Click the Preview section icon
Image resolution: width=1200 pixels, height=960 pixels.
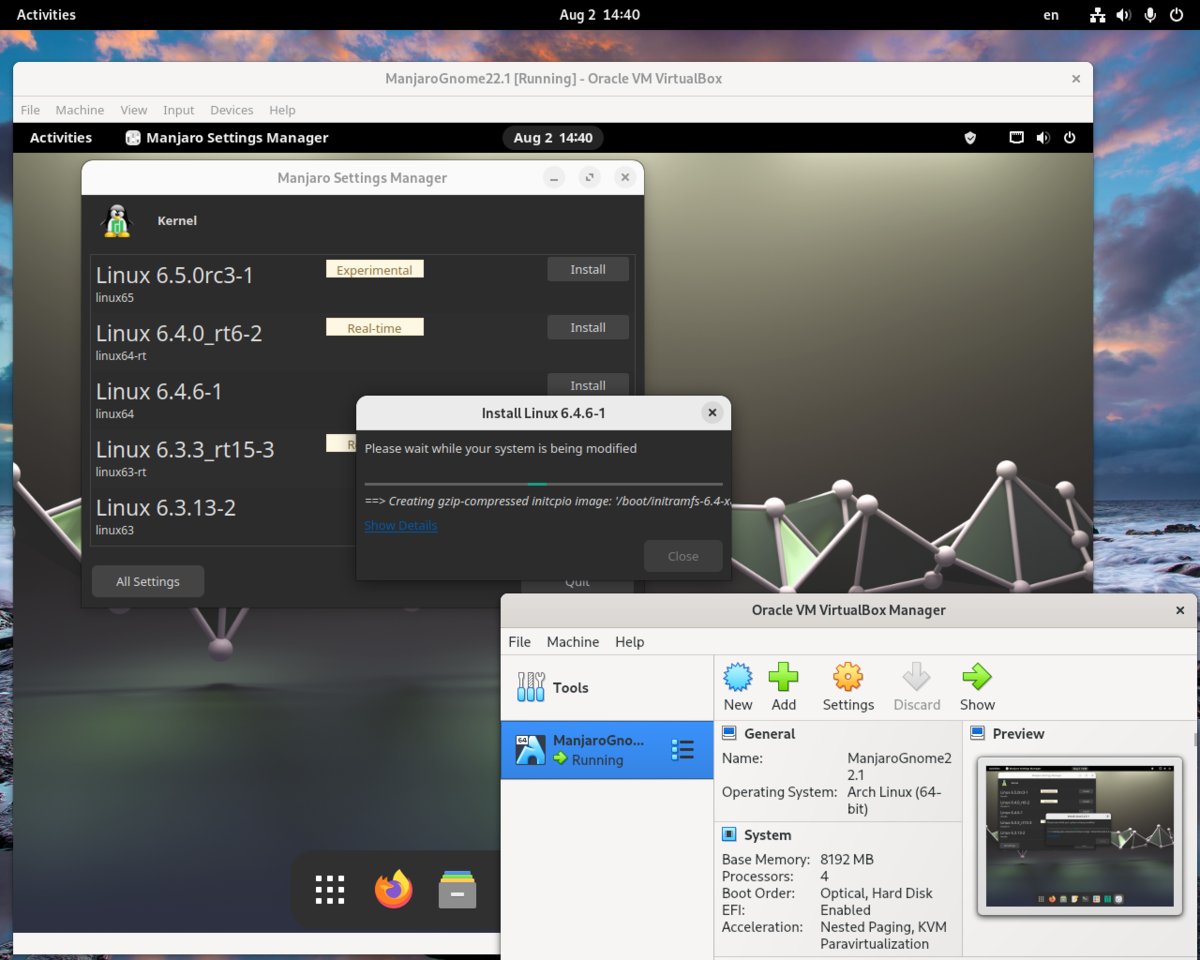click(978, 733)
